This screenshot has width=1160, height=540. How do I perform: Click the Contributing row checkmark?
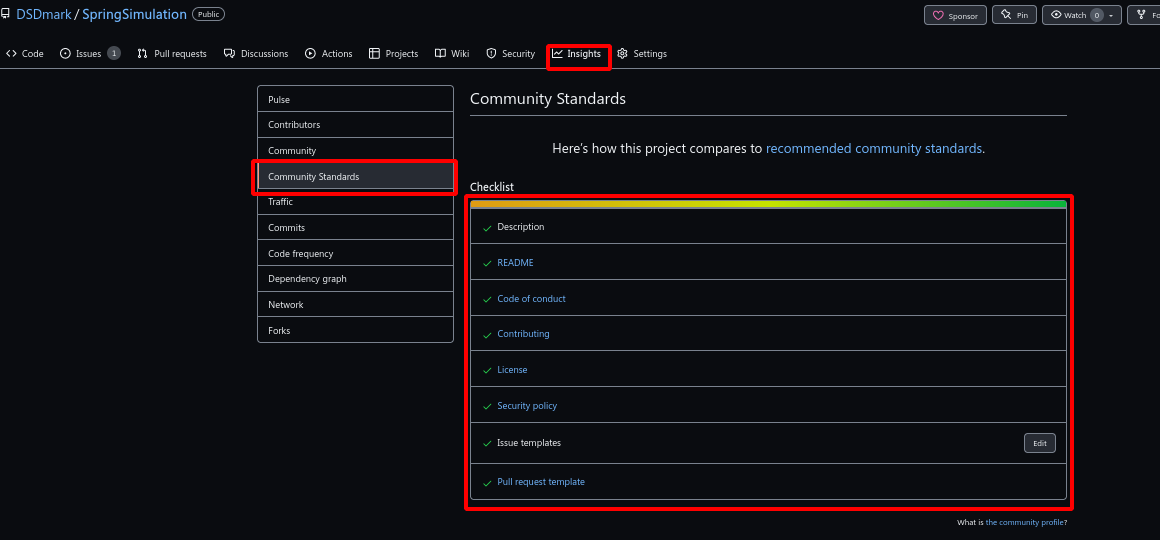pos(487,335)
